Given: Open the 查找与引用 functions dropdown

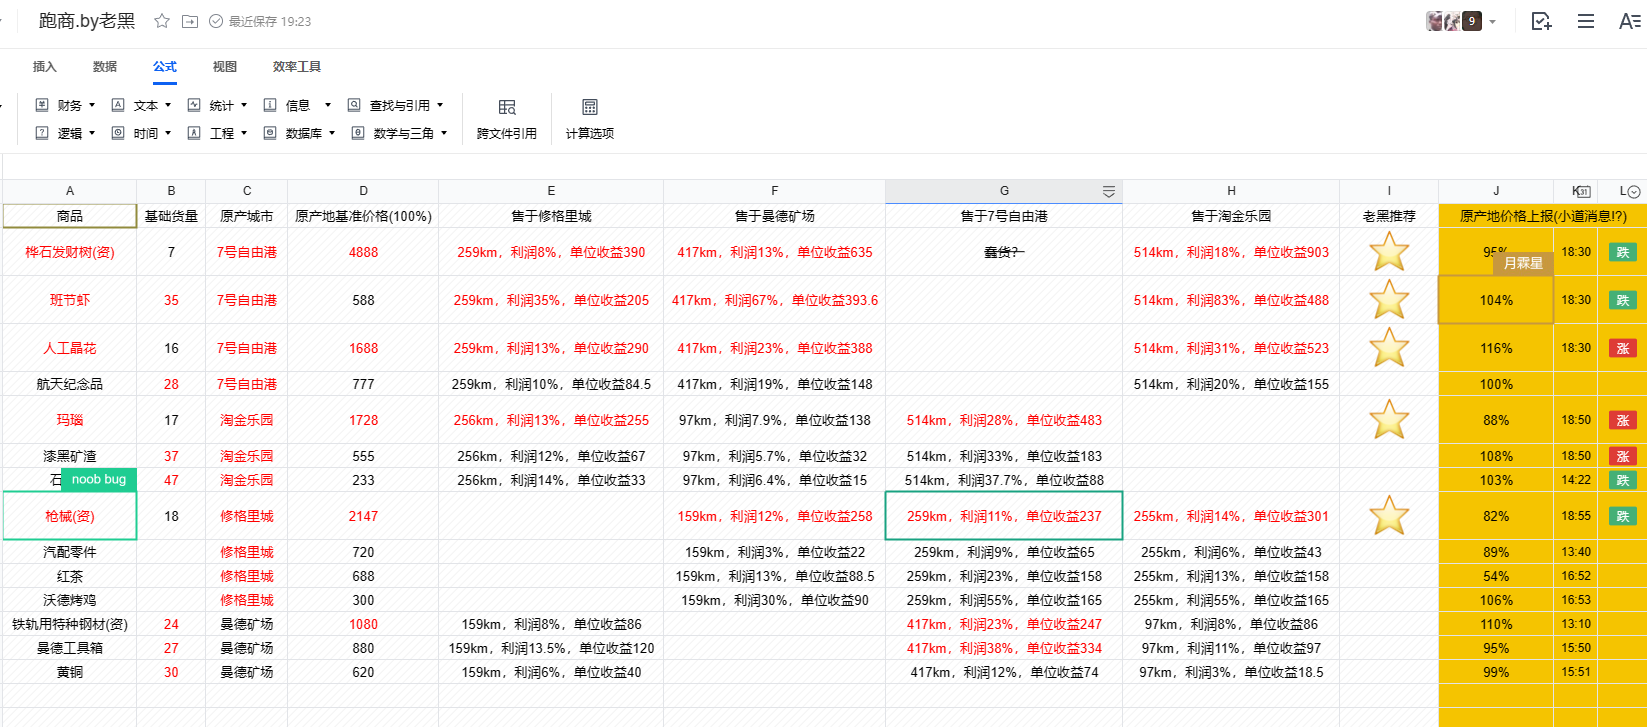Looking at the screenshot, I should point(395,105).
